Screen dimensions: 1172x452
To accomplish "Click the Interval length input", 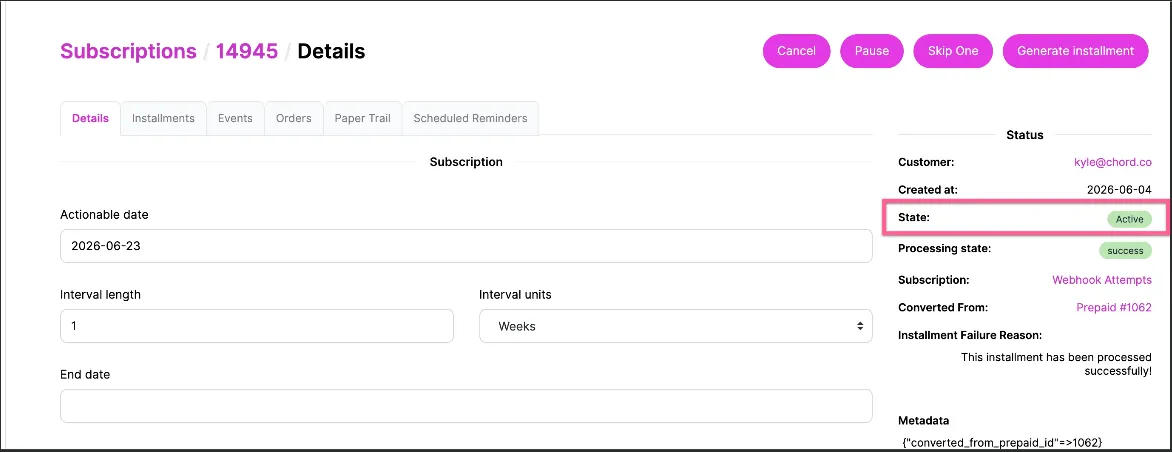I will 256,326.
